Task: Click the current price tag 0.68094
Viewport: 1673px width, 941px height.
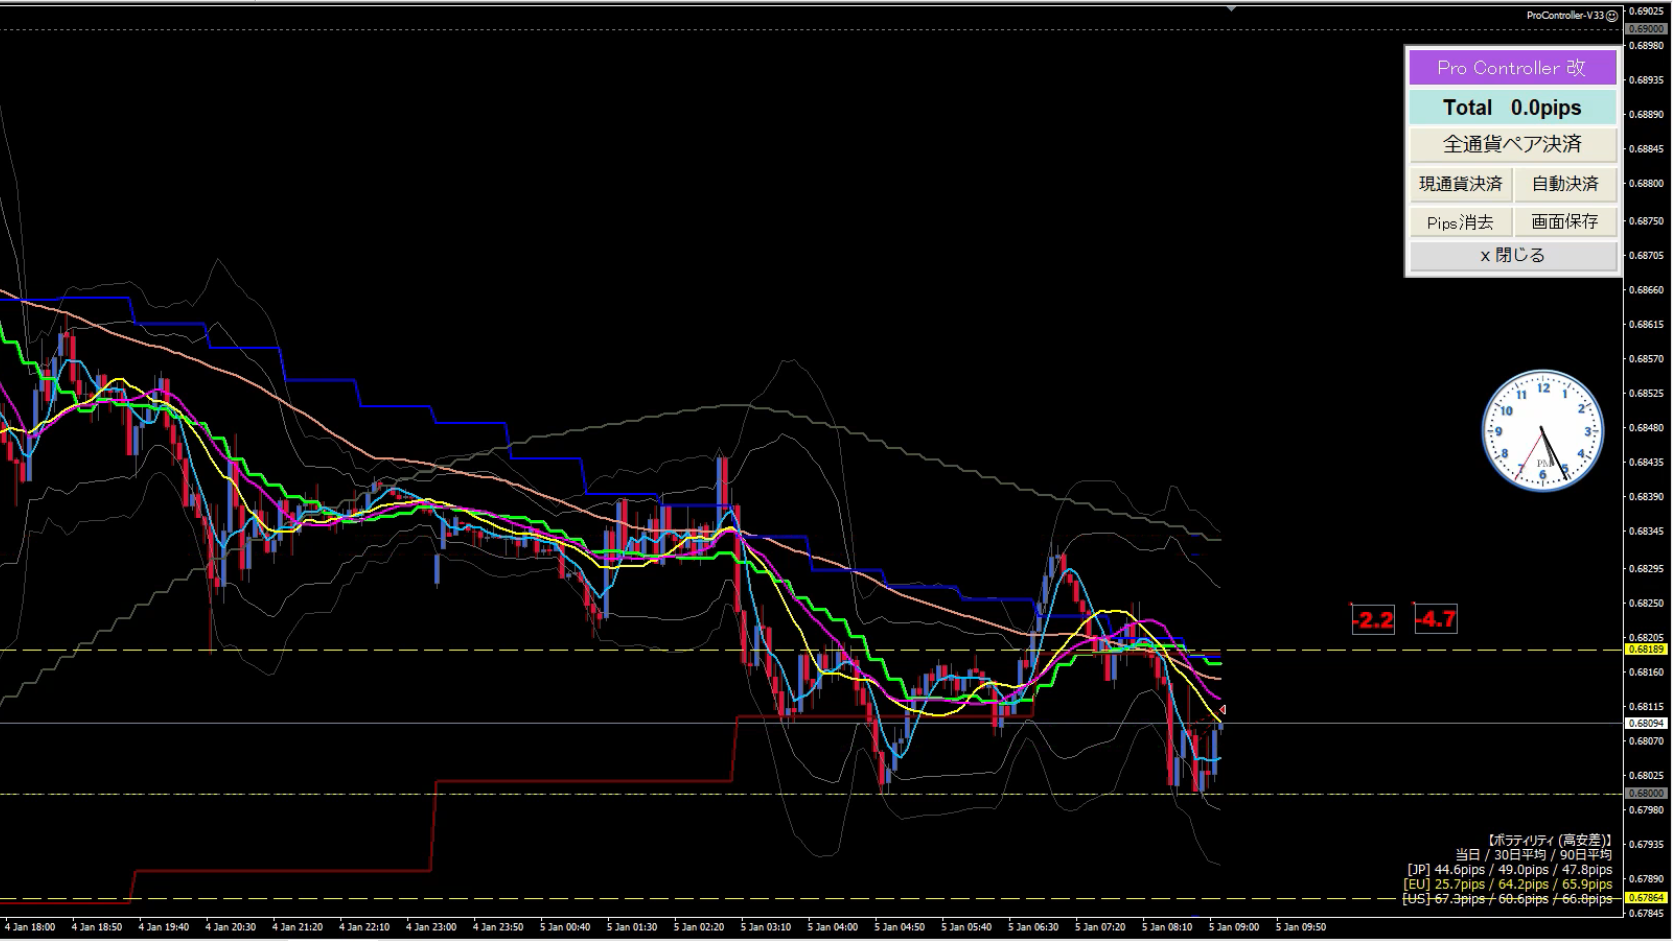Action: pos(1647,723)
